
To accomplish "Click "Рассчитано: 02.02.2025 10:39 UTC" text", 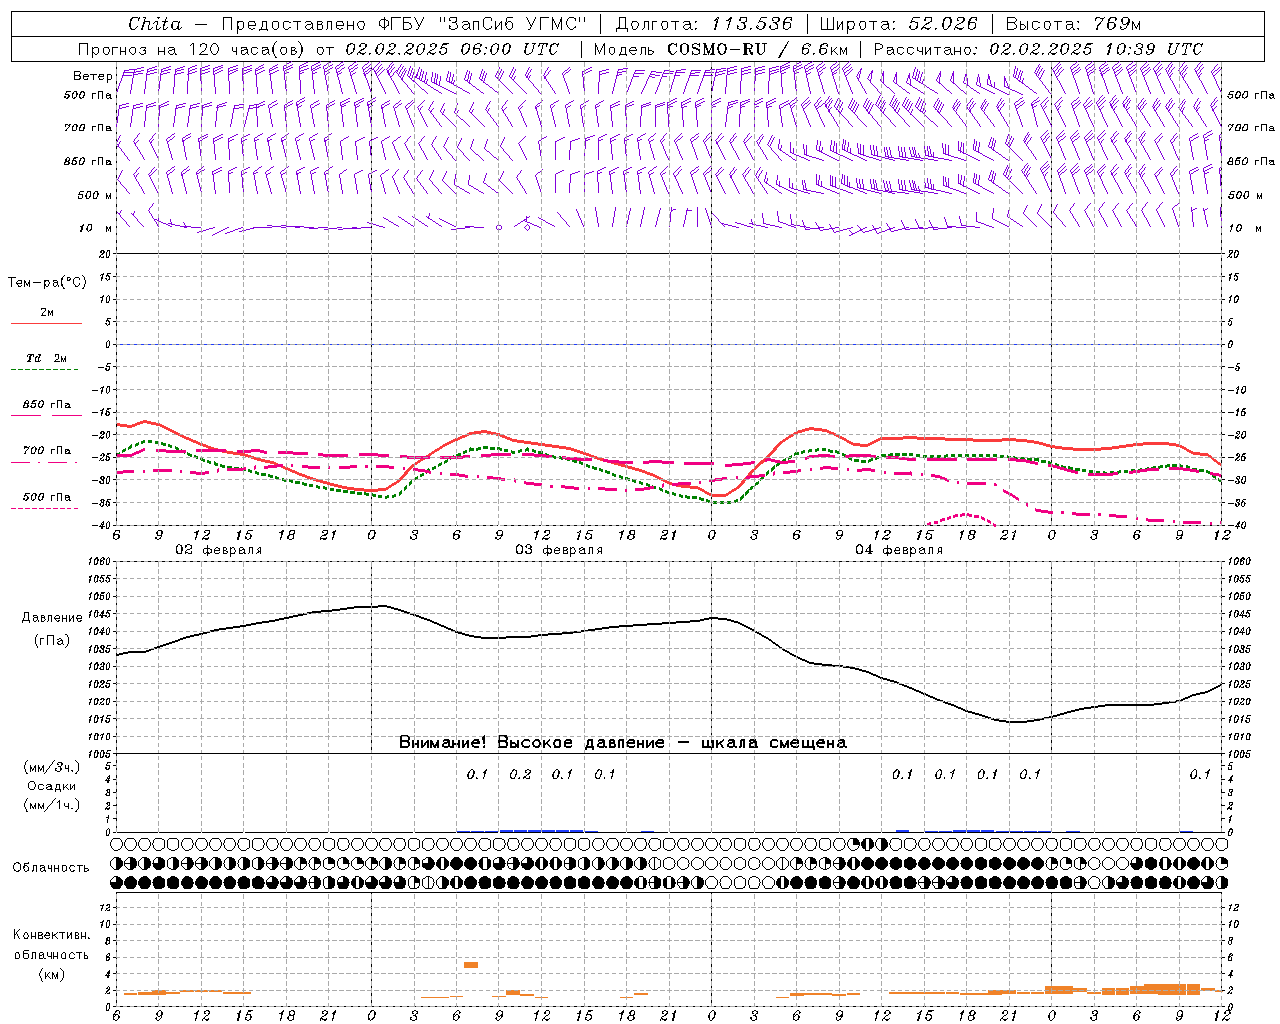I will pyautogui.click(x=1038, y=49).
